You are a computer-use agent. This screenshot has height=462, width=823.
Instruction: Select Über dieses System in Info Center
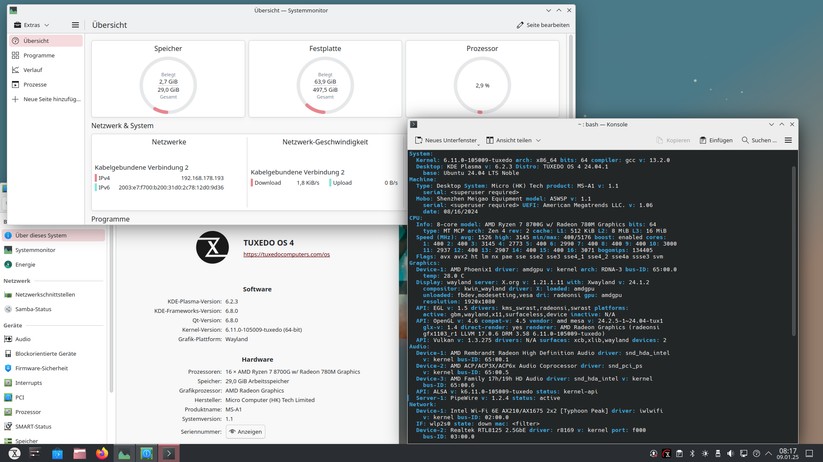tap(54, 235)
